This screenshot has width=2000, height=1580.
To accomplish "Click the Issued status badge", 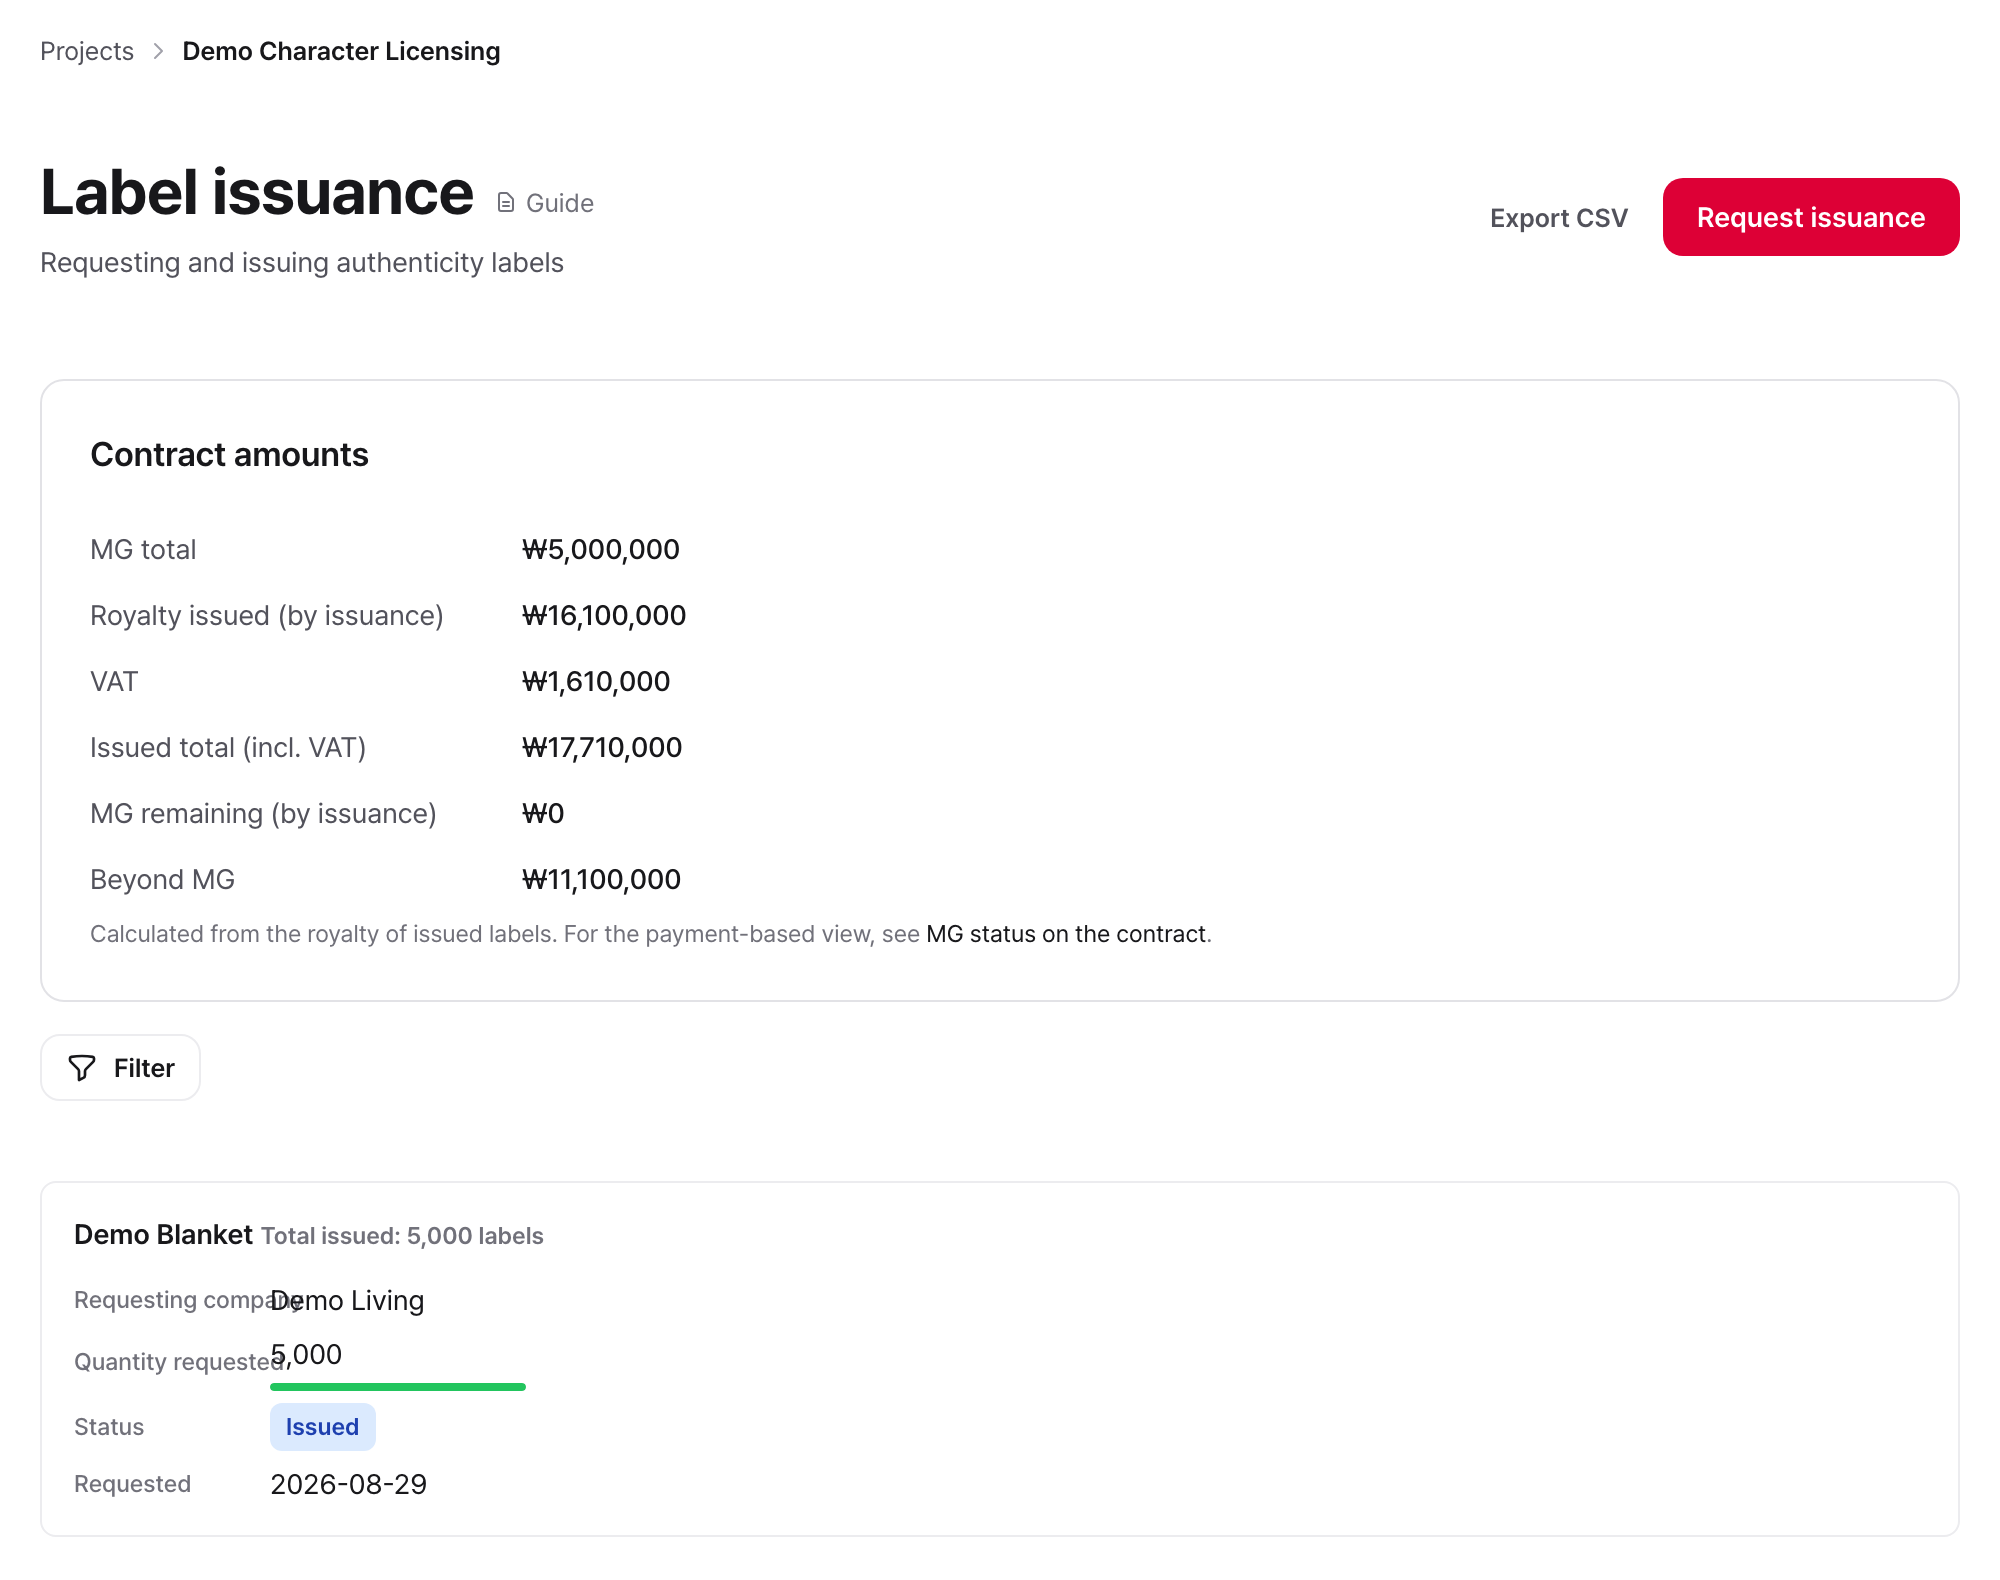I will pyautogui.click(x=322, y=1427).
